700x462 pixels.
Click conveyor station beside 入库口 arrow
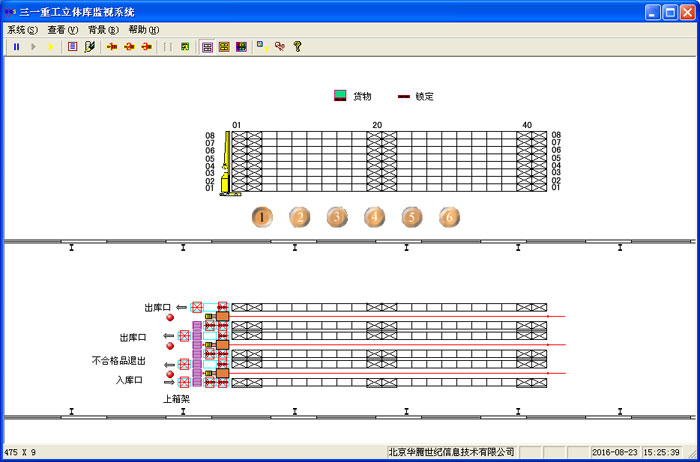183,383
